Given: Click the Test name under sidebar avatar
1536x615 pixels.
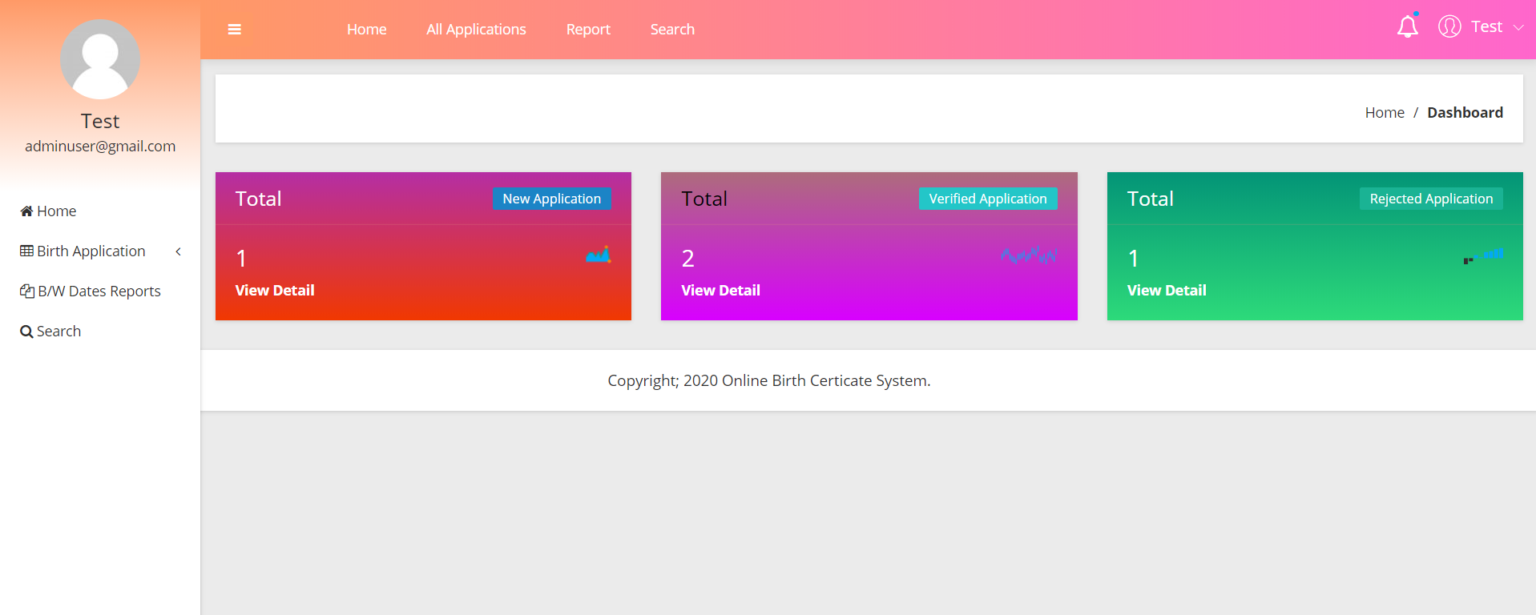Looking at the screenshot, I should [x=100, y=121].
